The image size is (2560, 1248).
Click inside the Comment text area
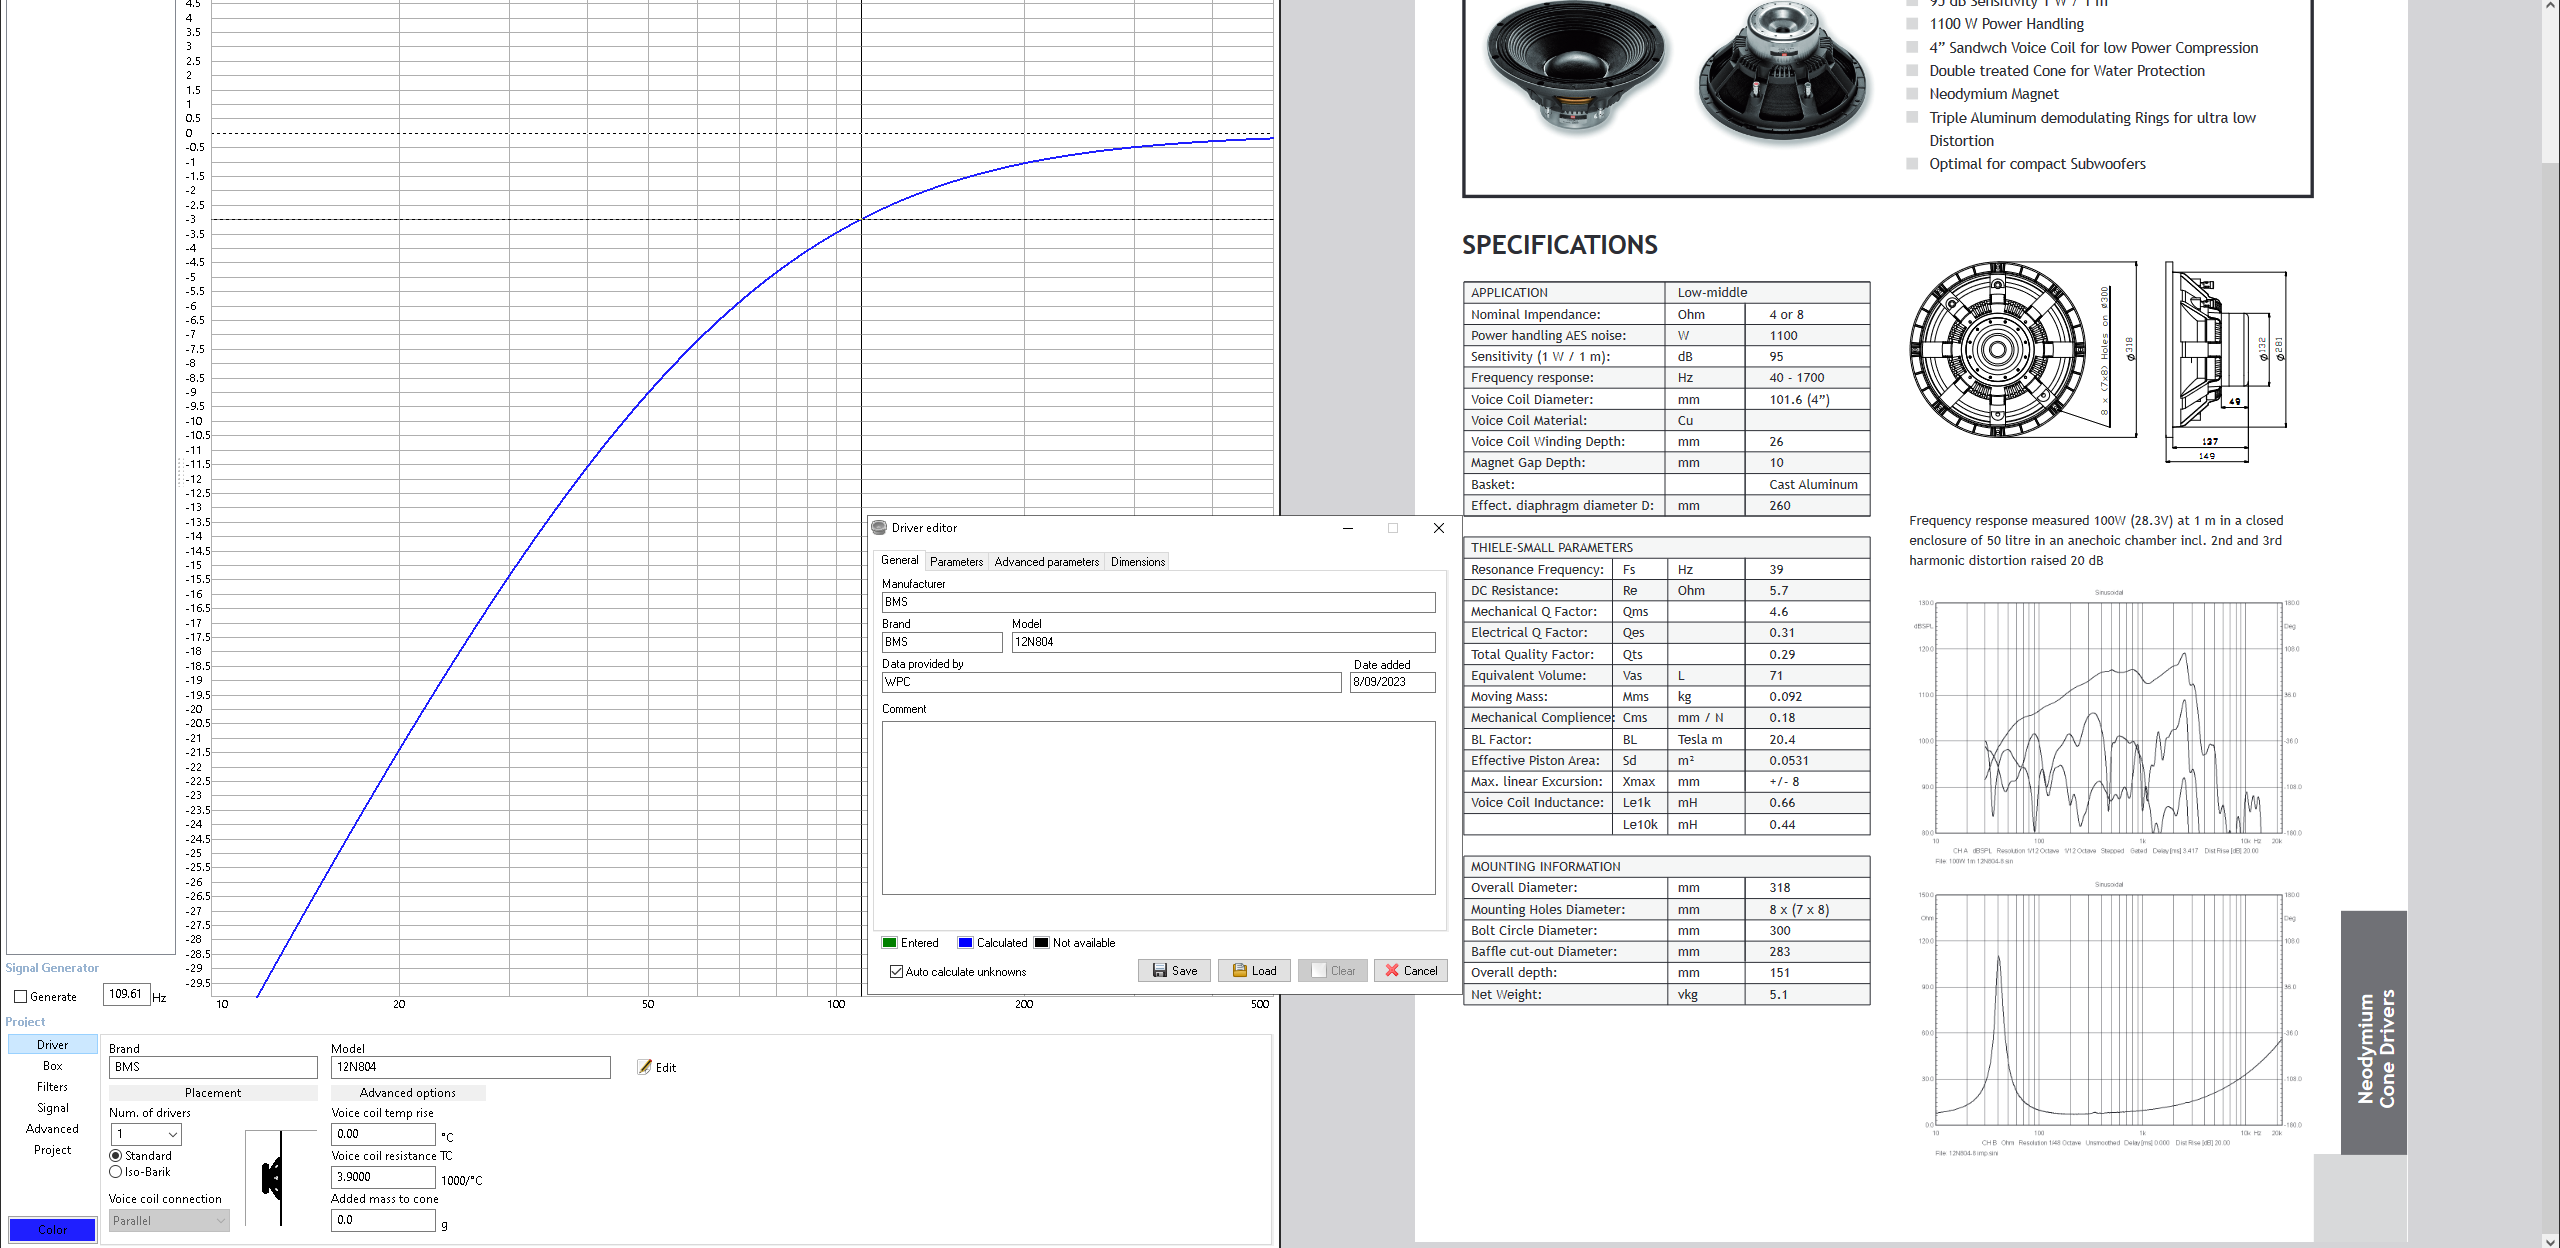1158,808
